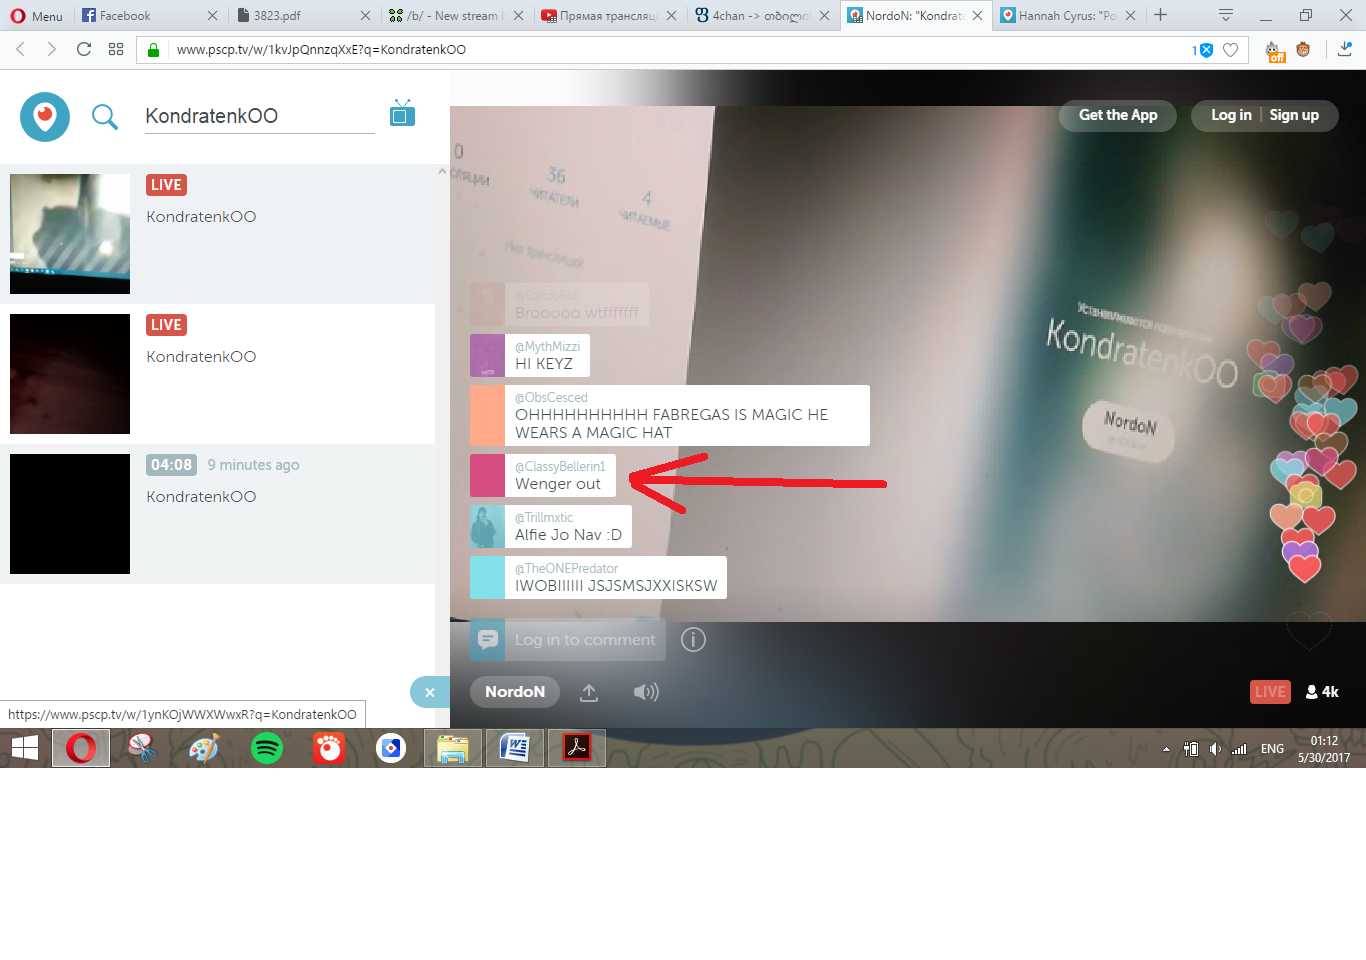This screenshot has width=1366, height=960.
Task: Click the Periscope logo
Action: click(45, 117)
